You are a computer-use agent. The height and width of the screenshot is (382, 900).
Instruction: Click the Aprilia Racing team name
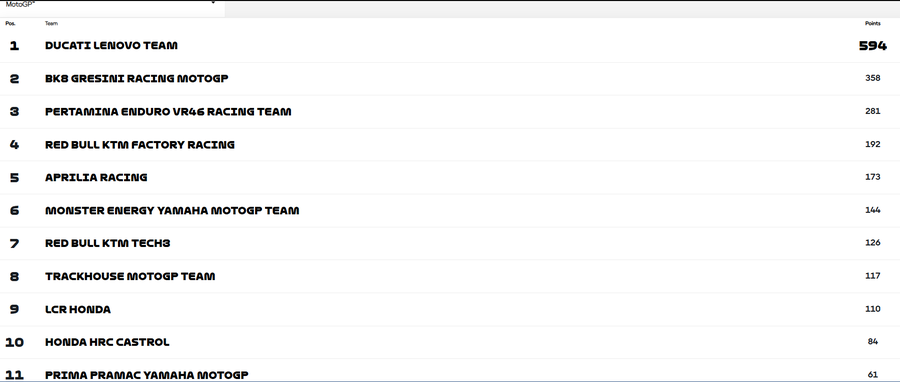pyautogui.click(x=96, y=178)
